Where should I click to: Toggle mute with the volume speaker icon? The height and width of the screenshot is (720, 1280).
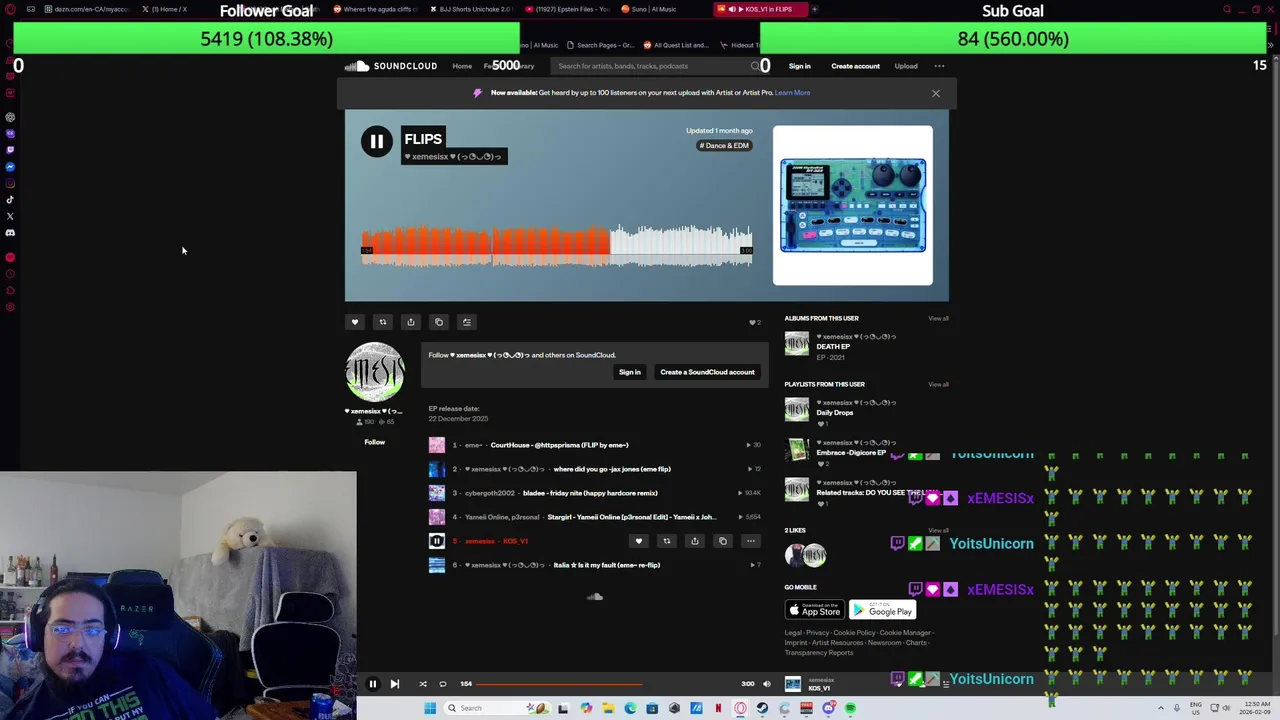[x=767, y=684]
